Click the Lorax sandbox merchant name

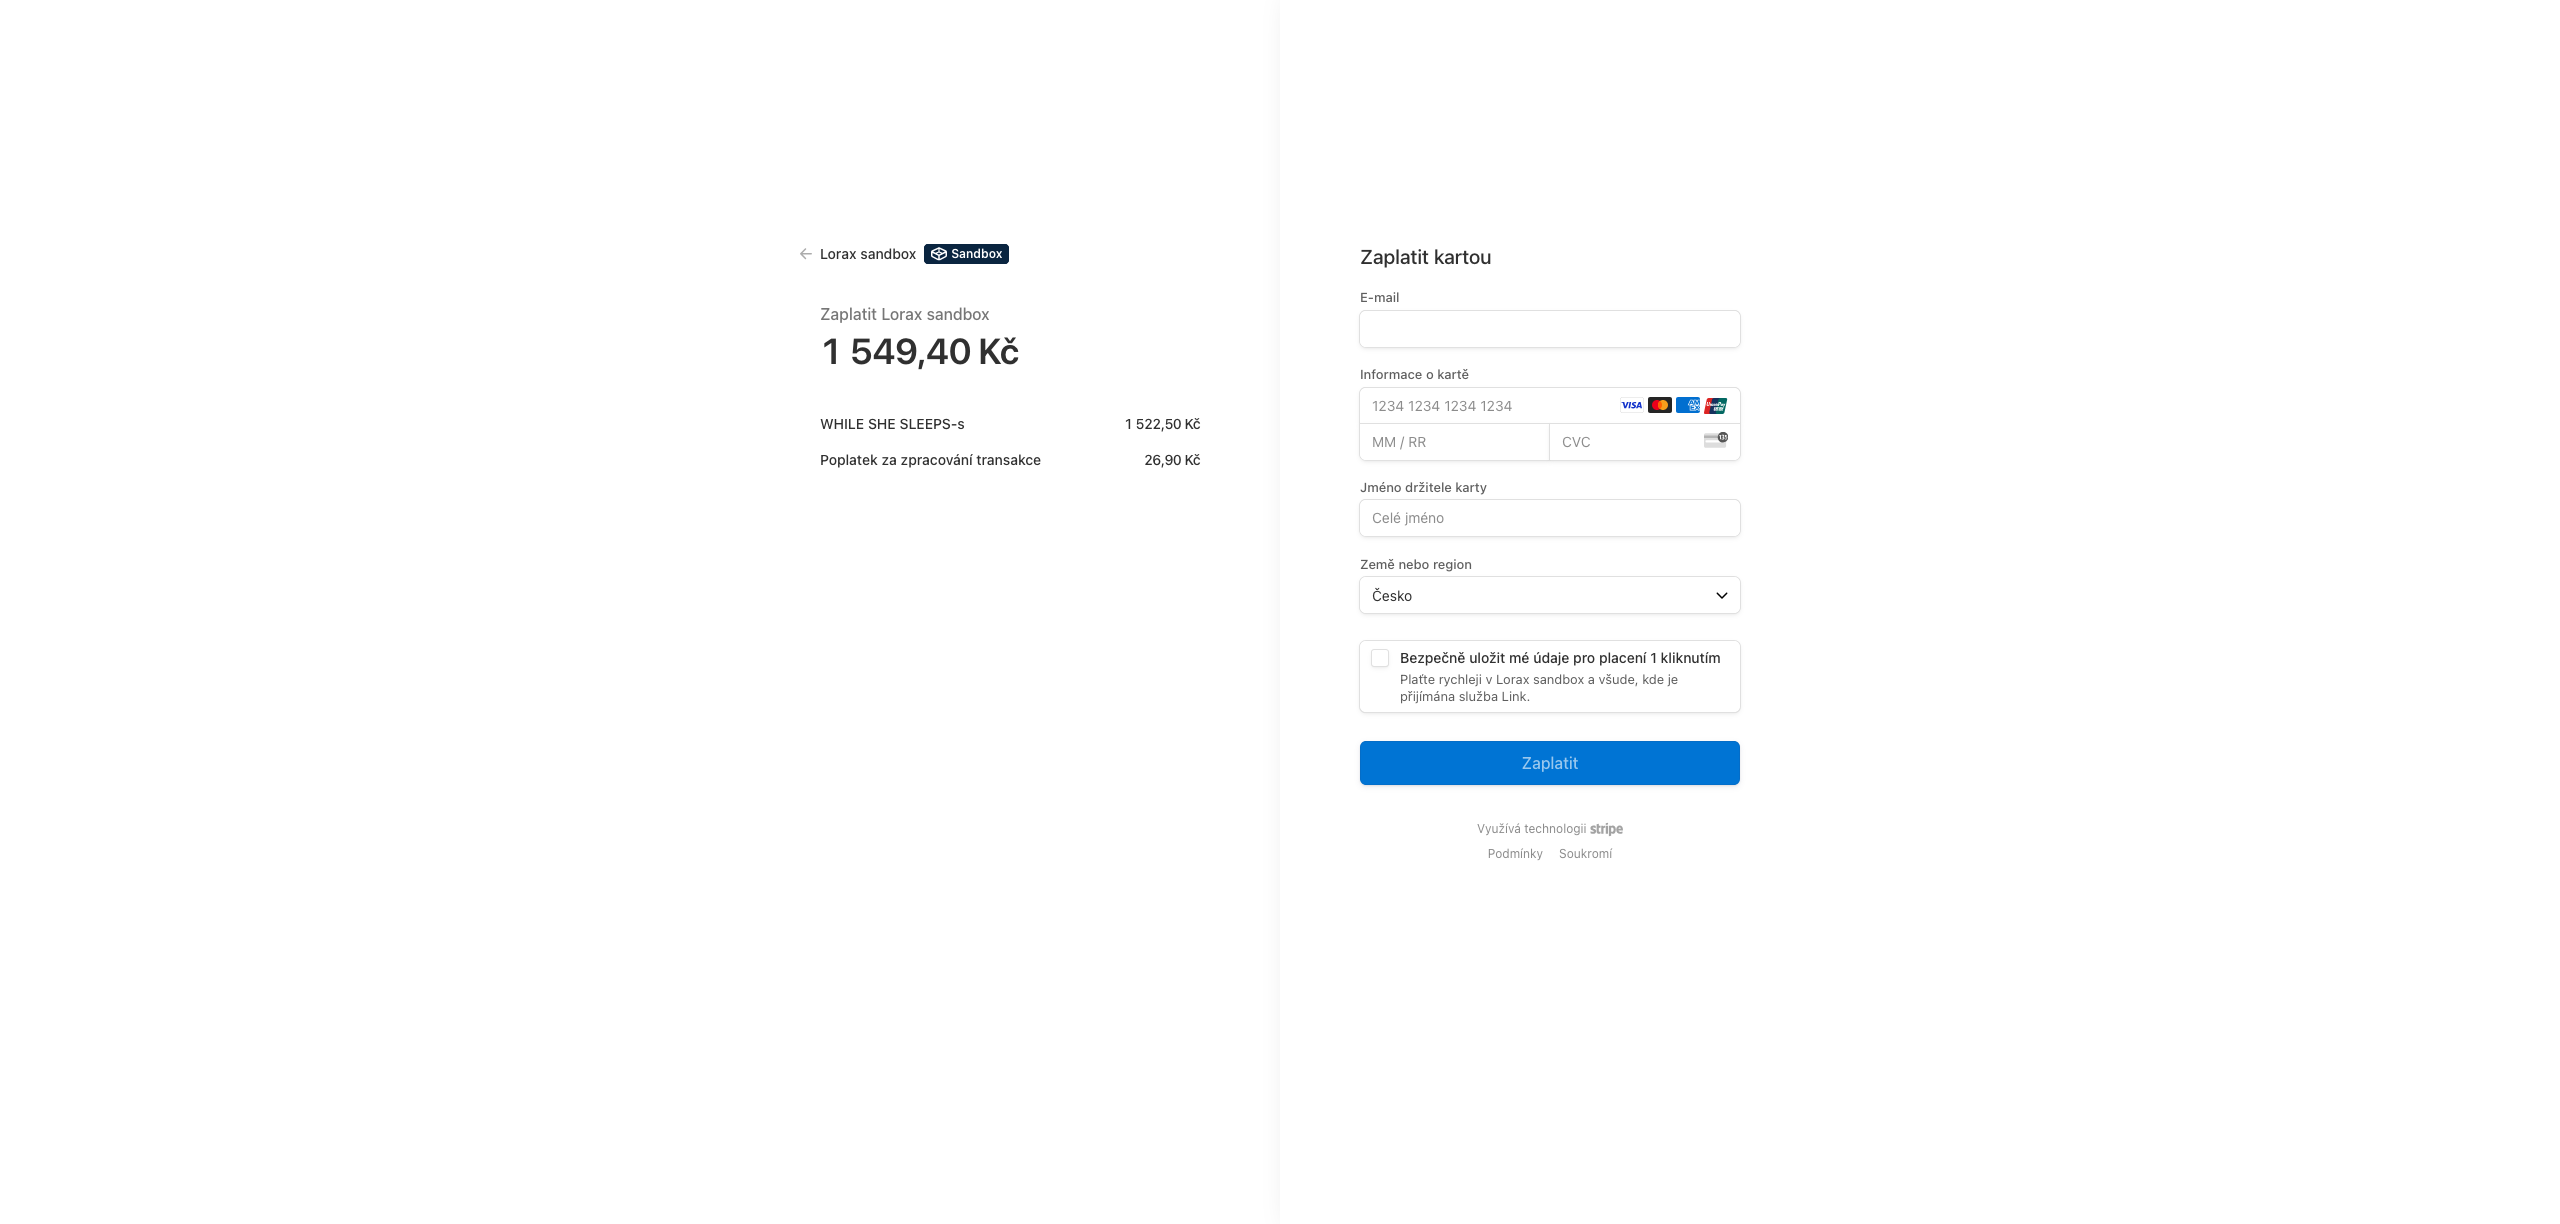pyautogui.click(x=867, y=254)
